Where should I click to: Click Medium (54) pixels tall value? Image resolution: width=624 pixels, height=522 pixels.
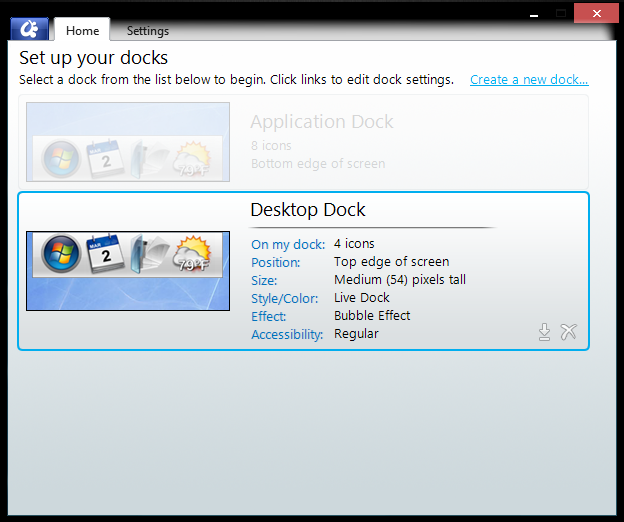[400, 280]
